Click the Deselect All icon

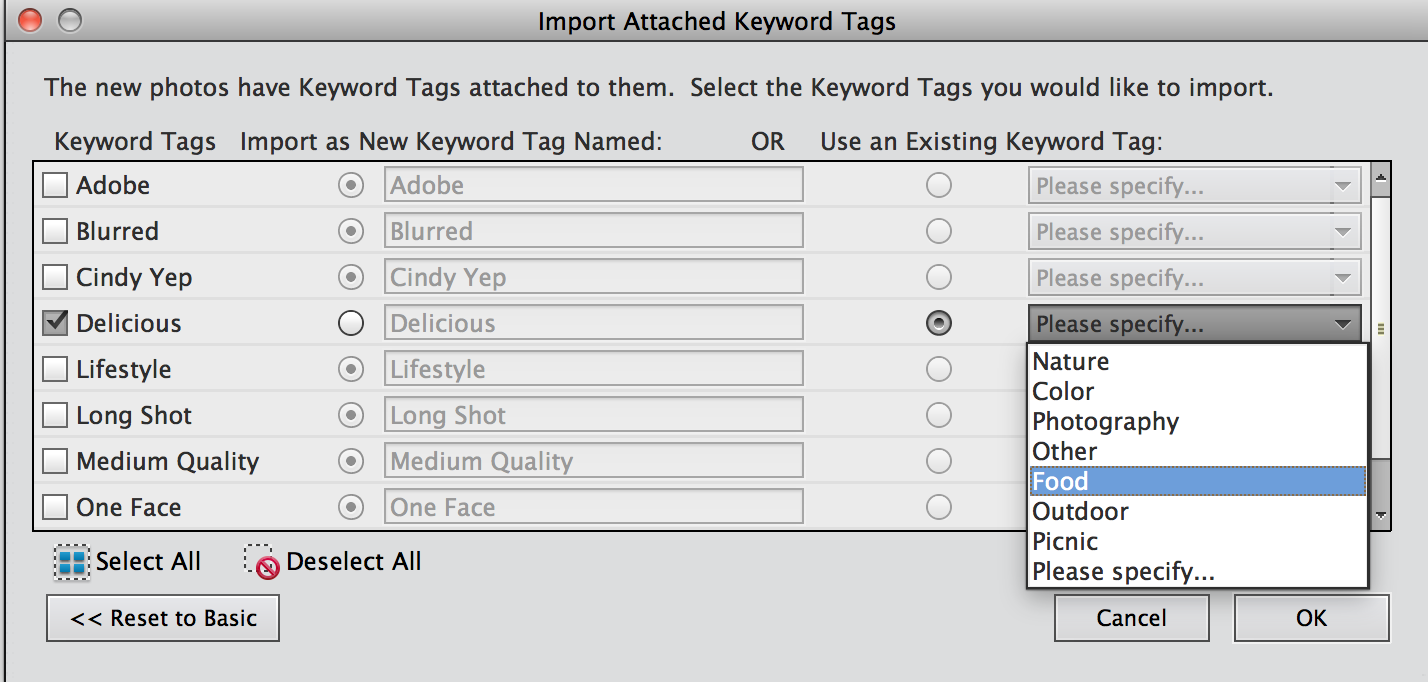263,562
